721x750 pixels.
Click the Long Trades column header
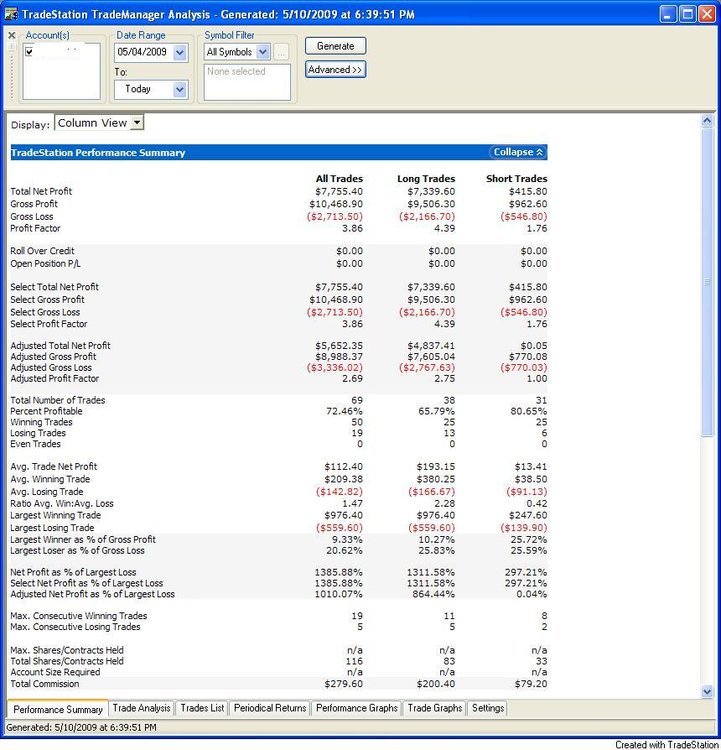click(426, 178)
